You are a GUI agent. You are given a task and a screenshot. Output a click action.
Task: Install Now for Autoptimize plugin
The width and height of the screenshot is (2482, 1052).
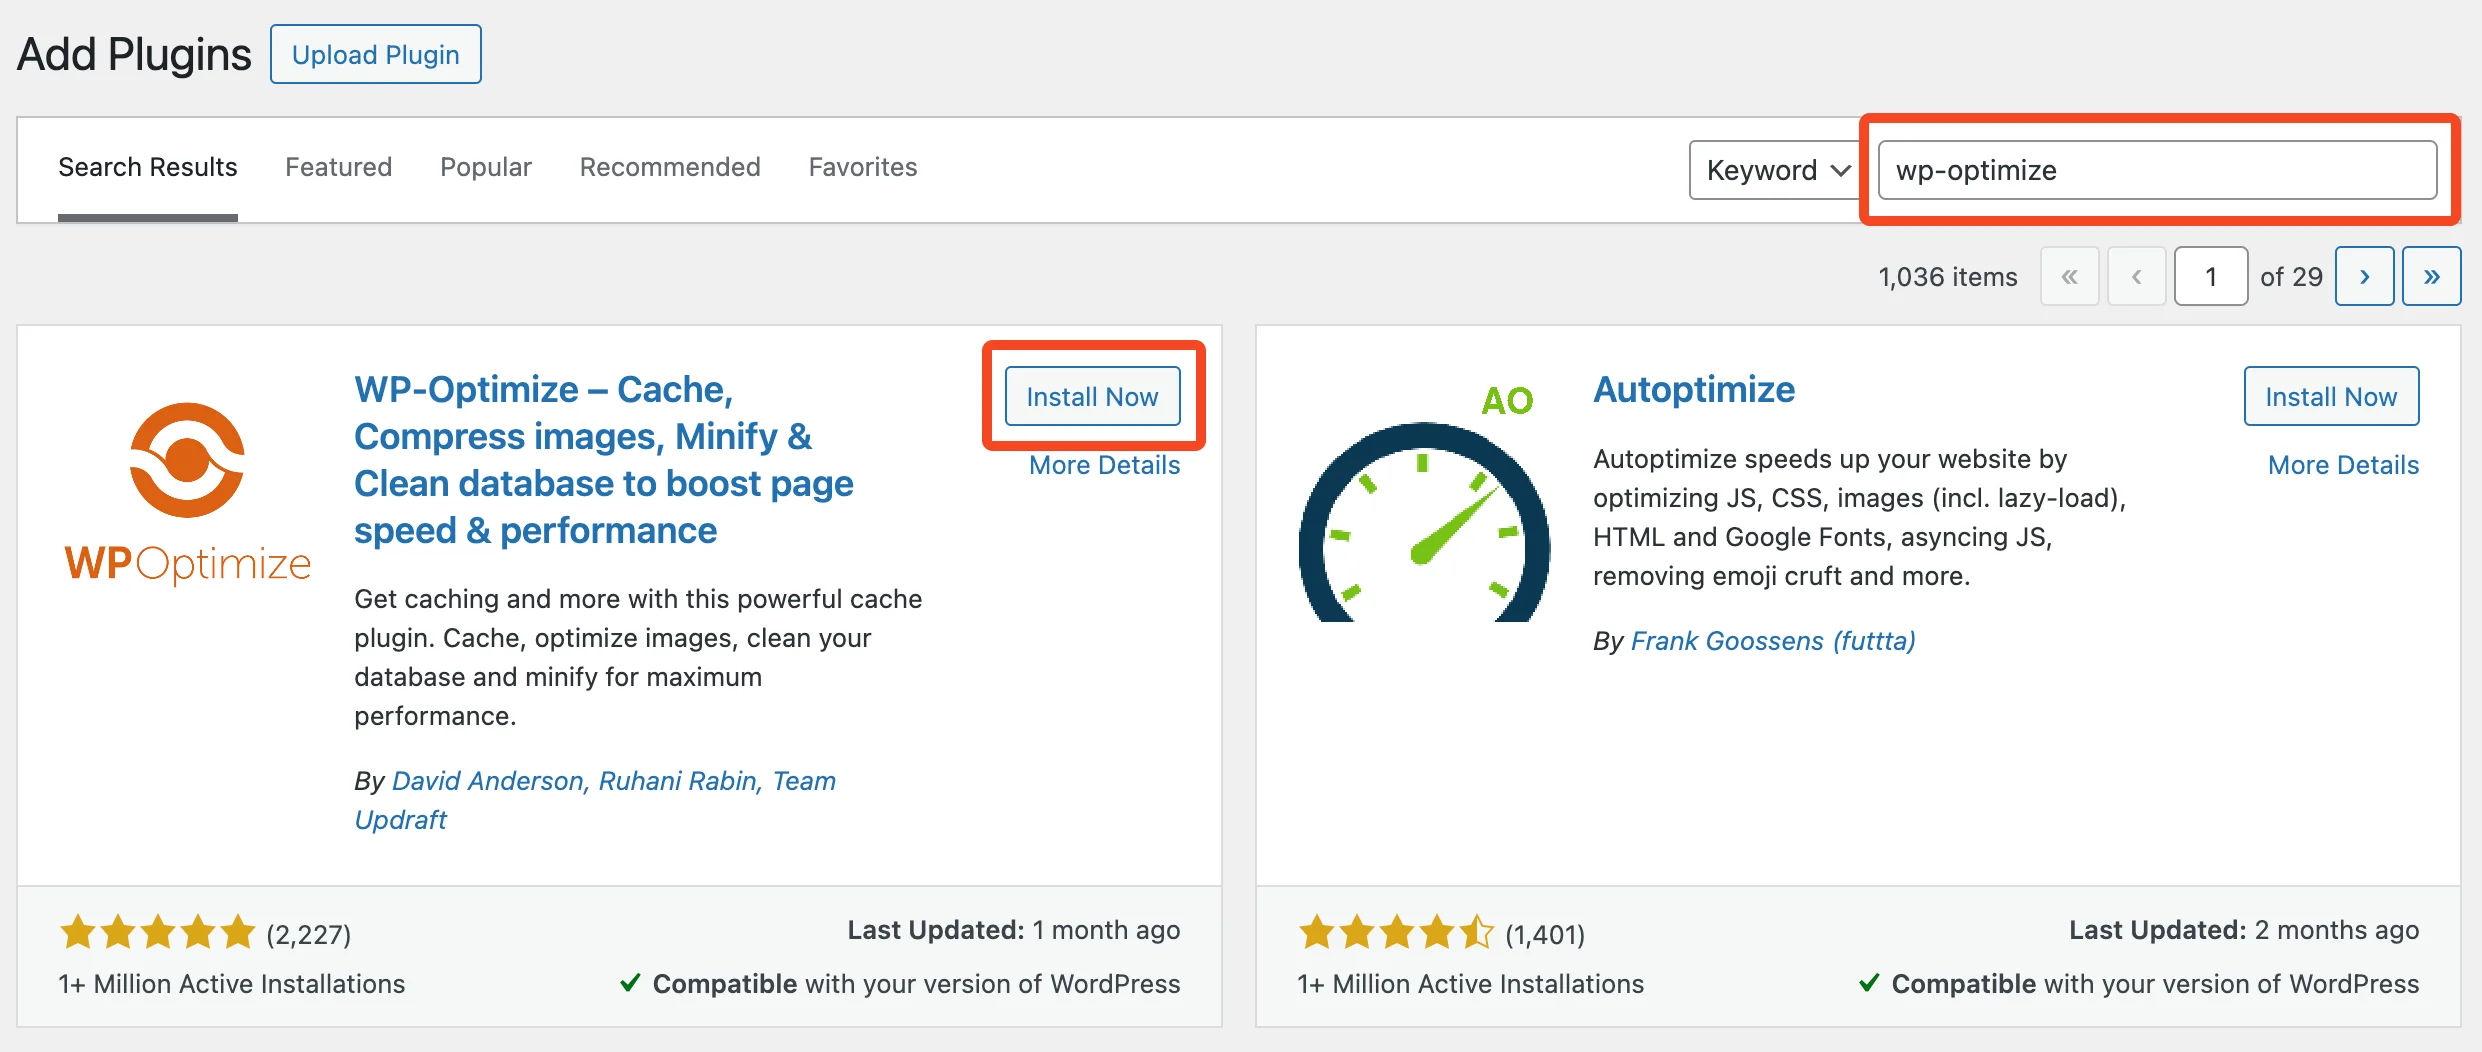(x=2331, y=396)
